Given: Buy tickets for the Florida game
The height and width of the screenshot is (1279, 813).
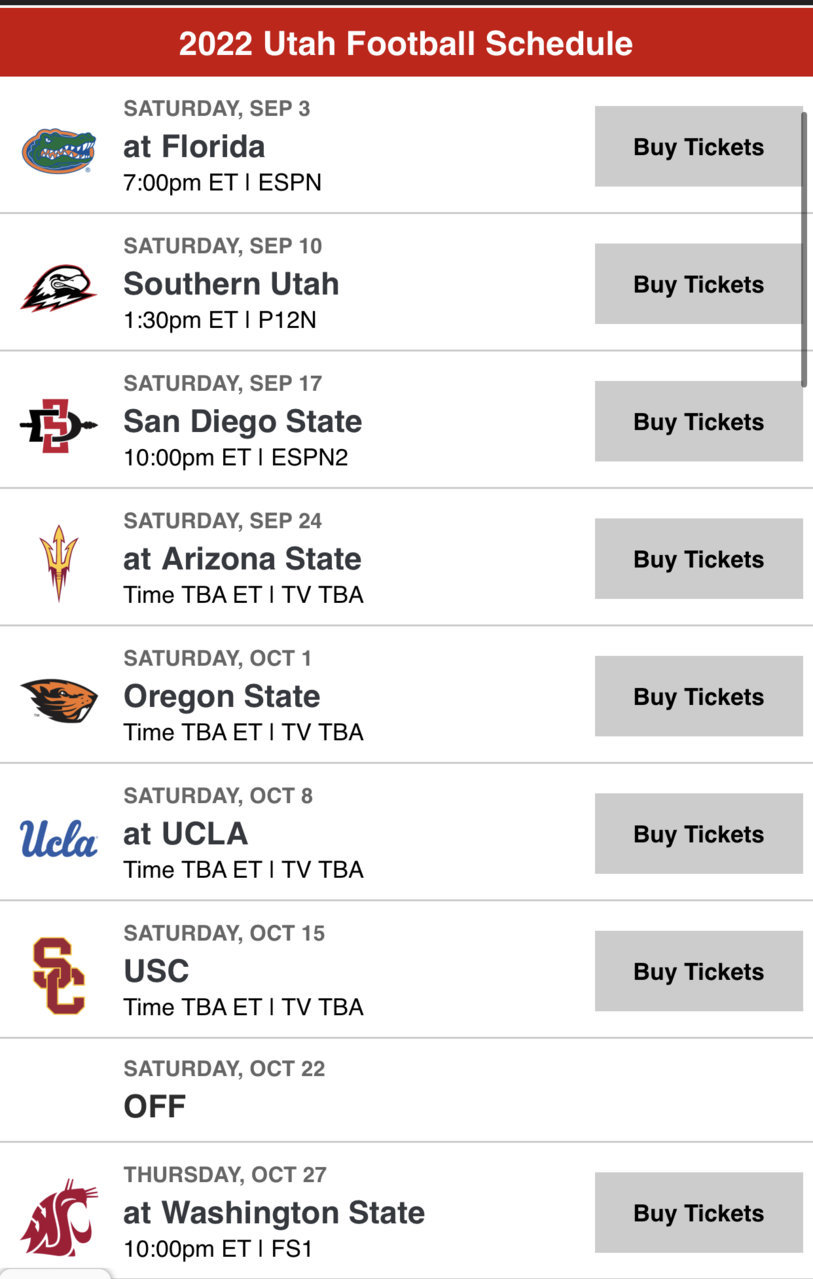Looking at the screenshot, I should [x=699, y=147].
